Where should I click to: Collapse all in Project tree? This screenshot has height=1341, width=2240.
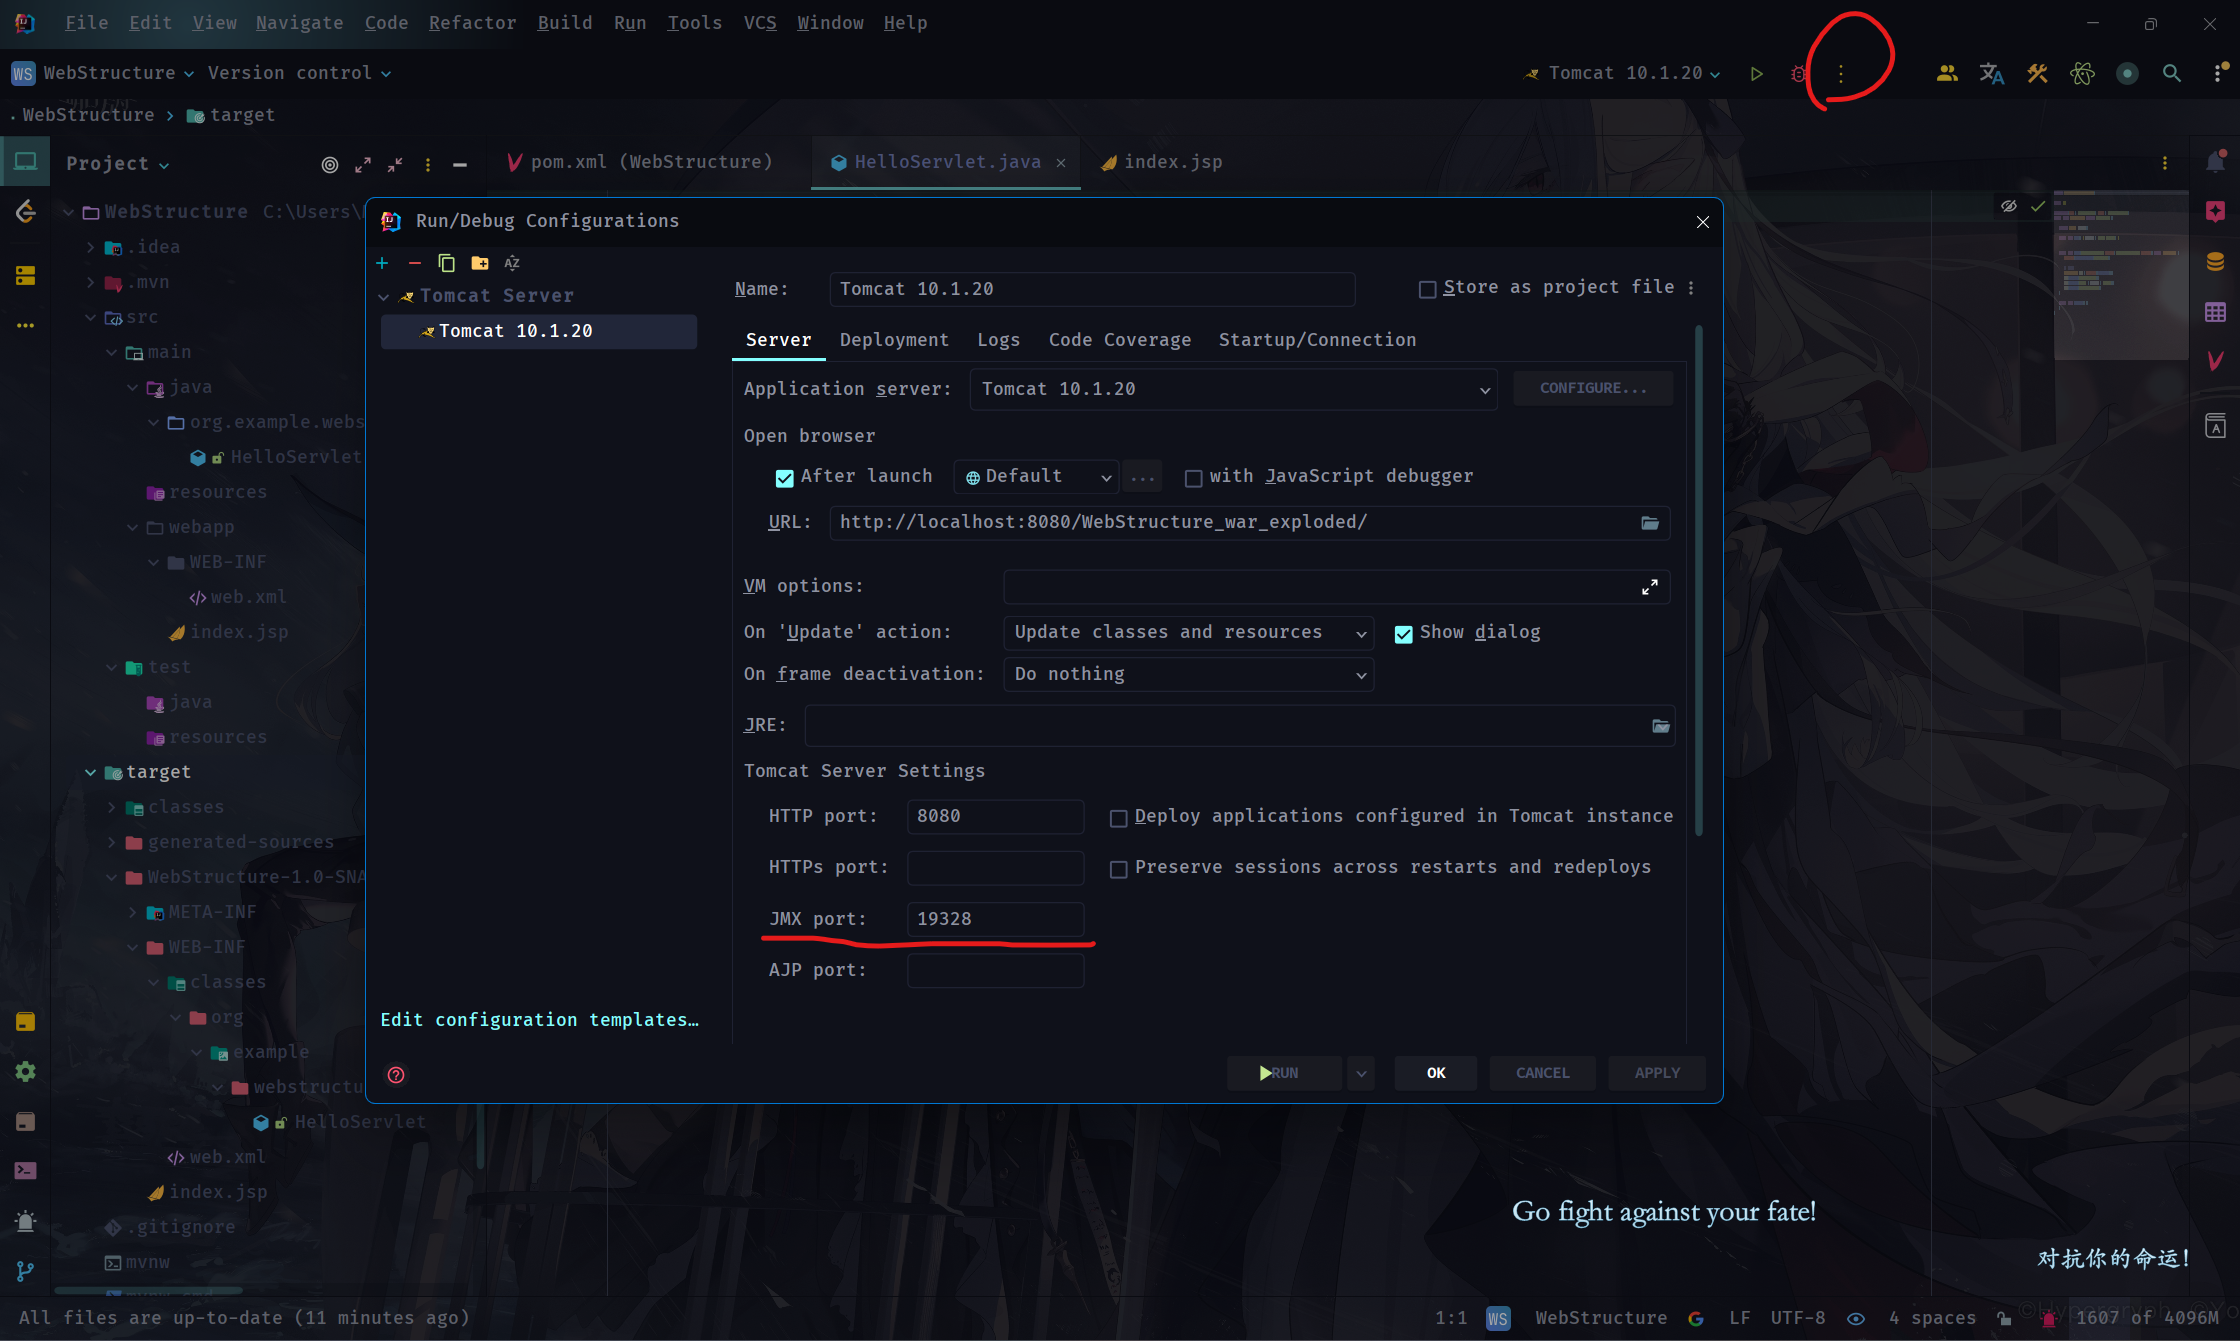point(395,165)
